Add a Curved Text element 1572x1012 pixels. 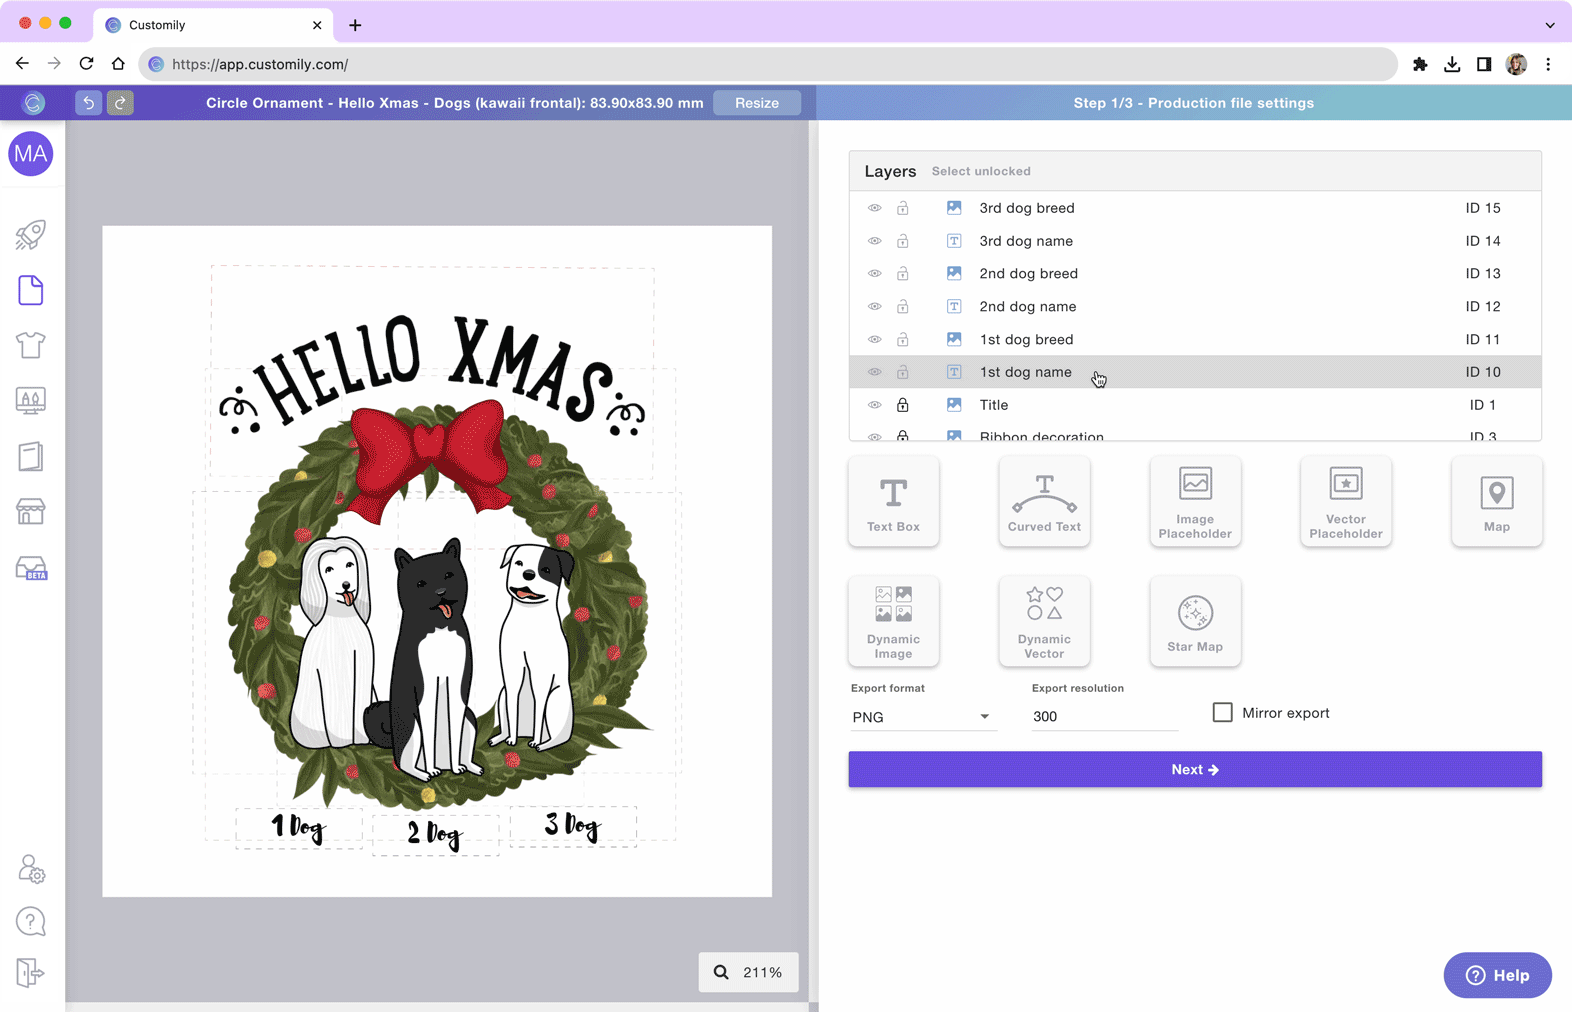pyautogui.click(x=1044, y=501)
